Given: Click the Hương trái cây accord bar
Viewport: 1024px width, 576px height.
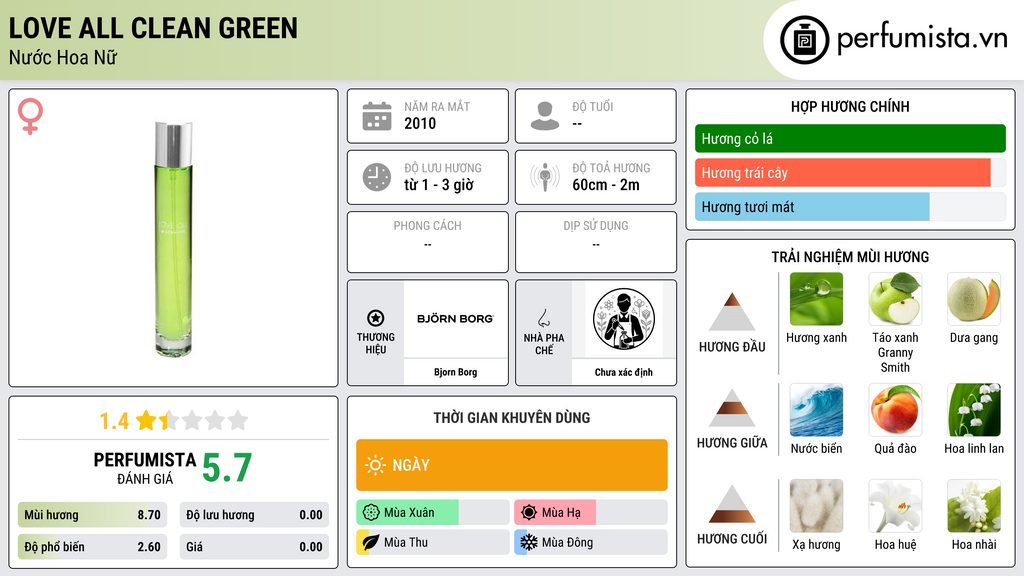Looking at the screenshot, I should click(x=850, y=173).
